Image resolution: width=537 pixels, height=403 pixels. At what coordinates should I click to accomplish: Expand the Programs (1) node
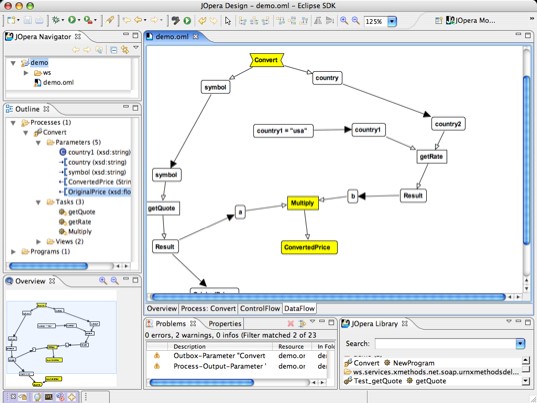point(13,252)
